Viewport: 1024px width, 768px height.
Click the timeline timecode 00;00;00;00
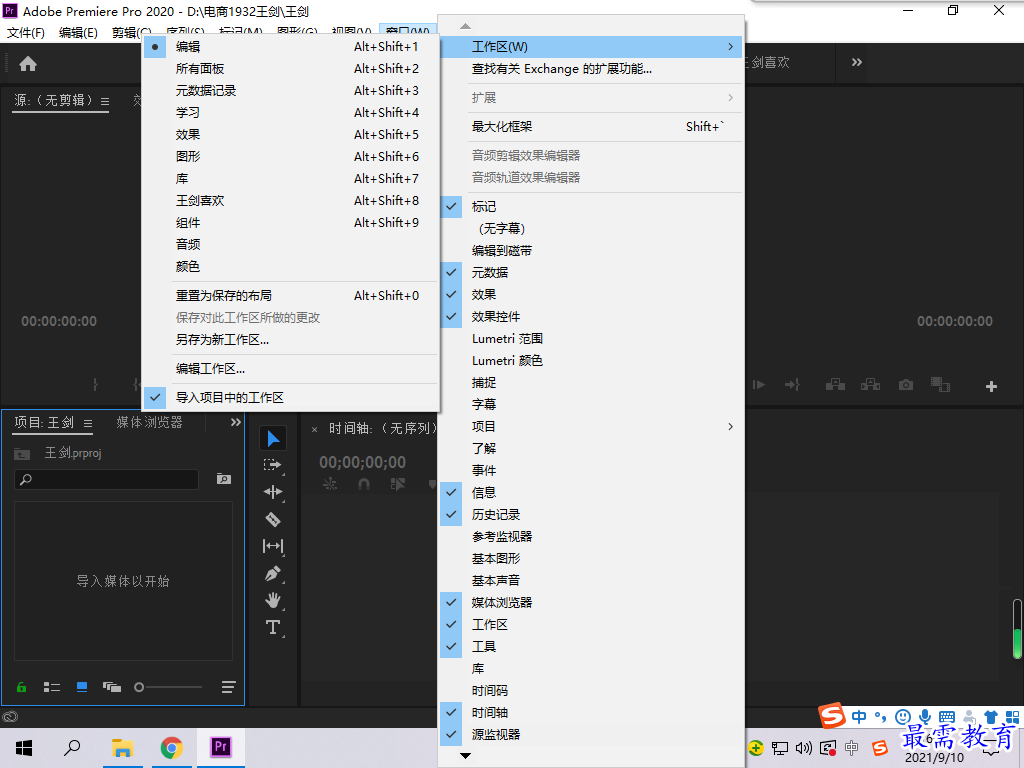(x=362, y=462)
